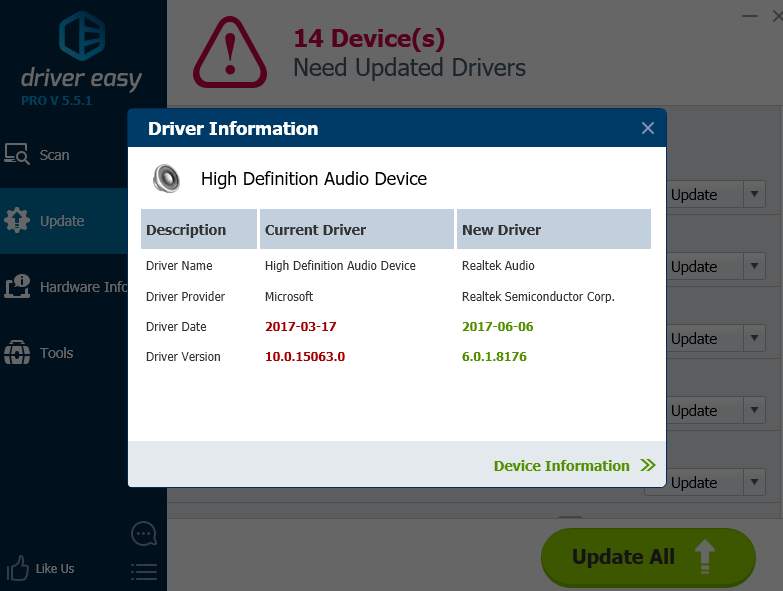Open the Scan section in sidebar

pyautogui.click(x=63, y=155)
